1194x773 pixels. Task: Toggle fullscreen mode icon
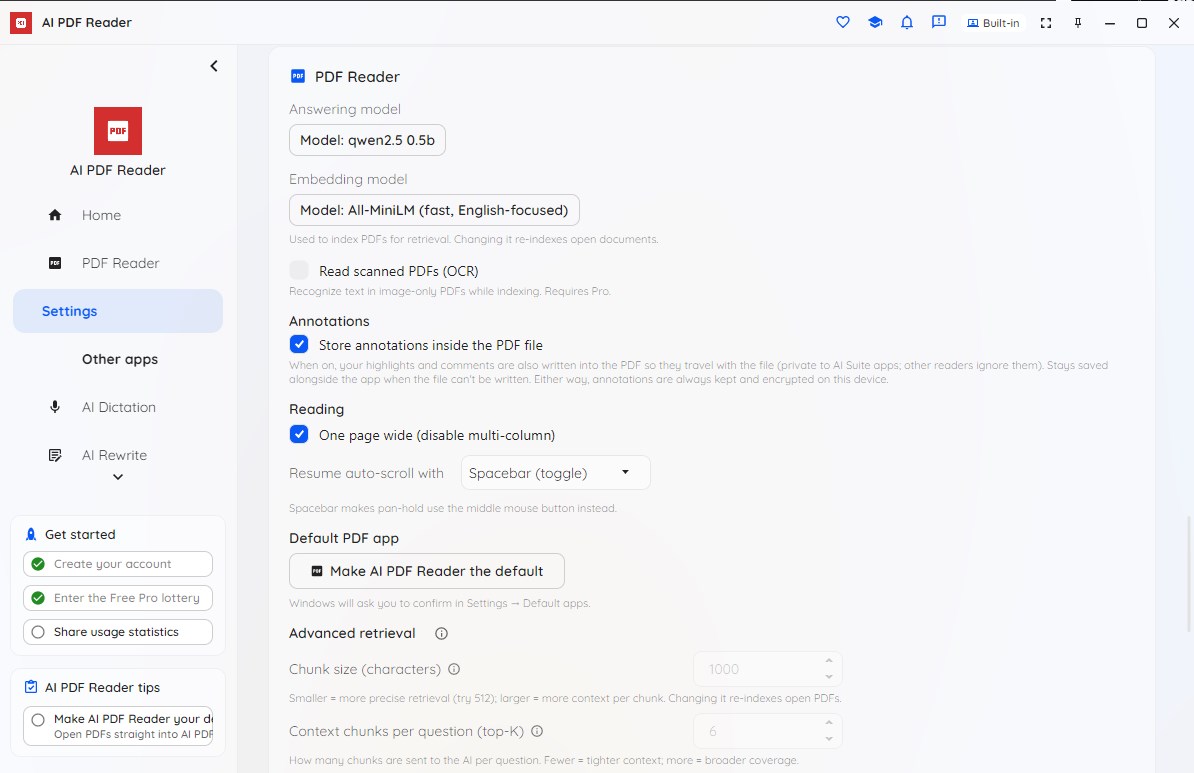tap(1046, 23)
